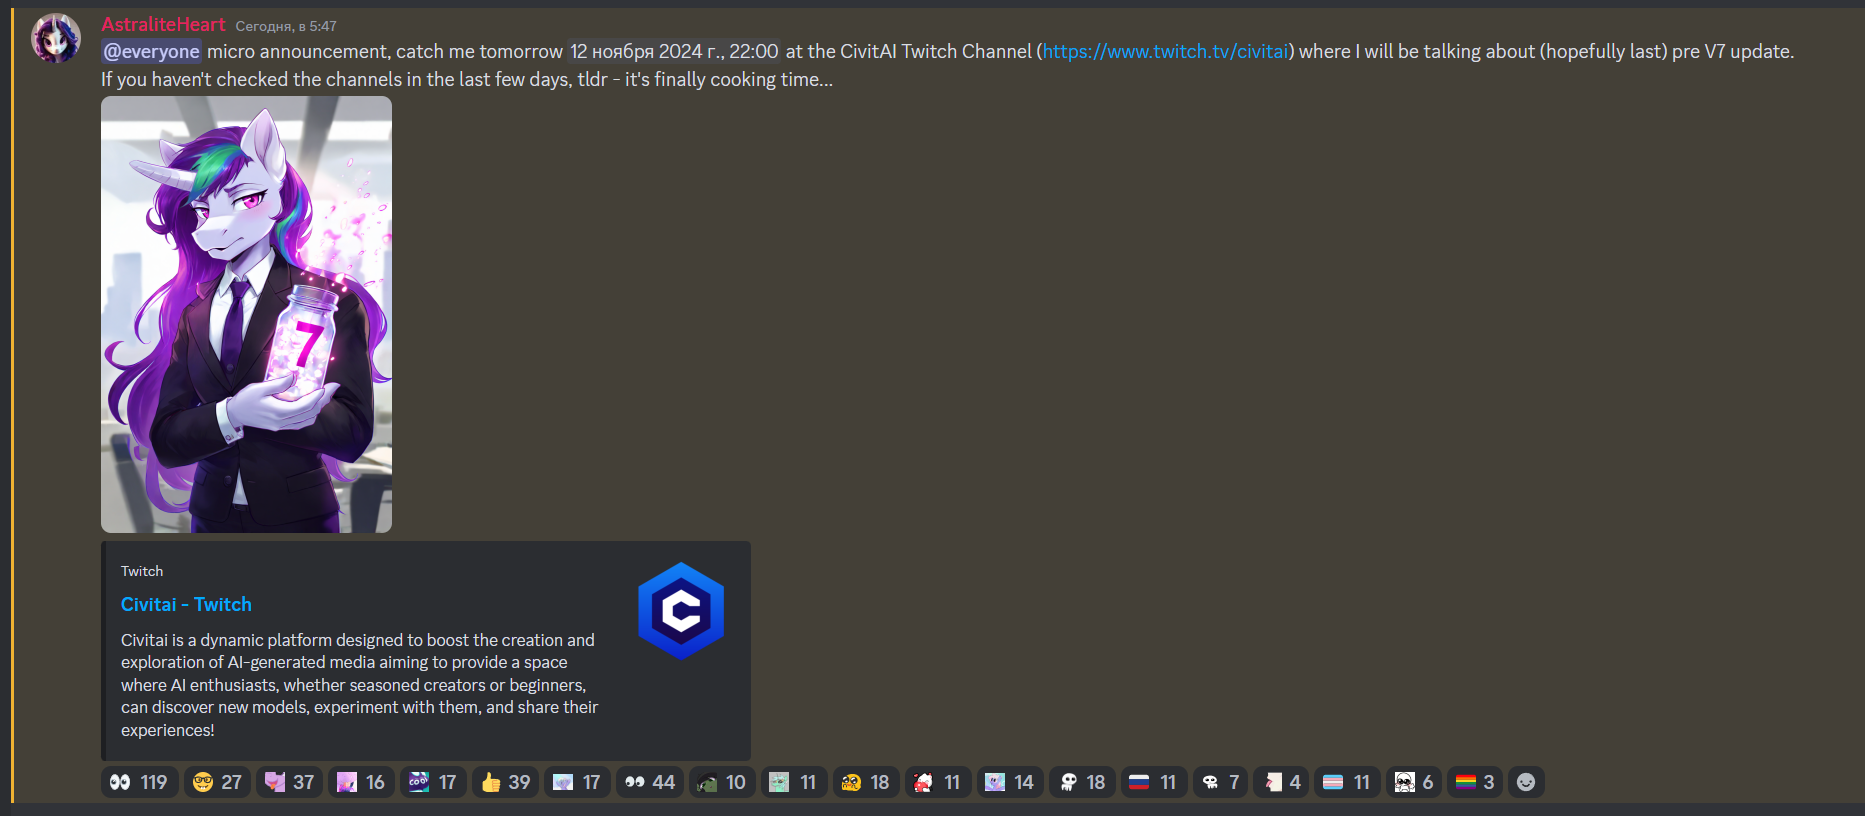Click the small skull reaction showing 7

coord(1221,782)
